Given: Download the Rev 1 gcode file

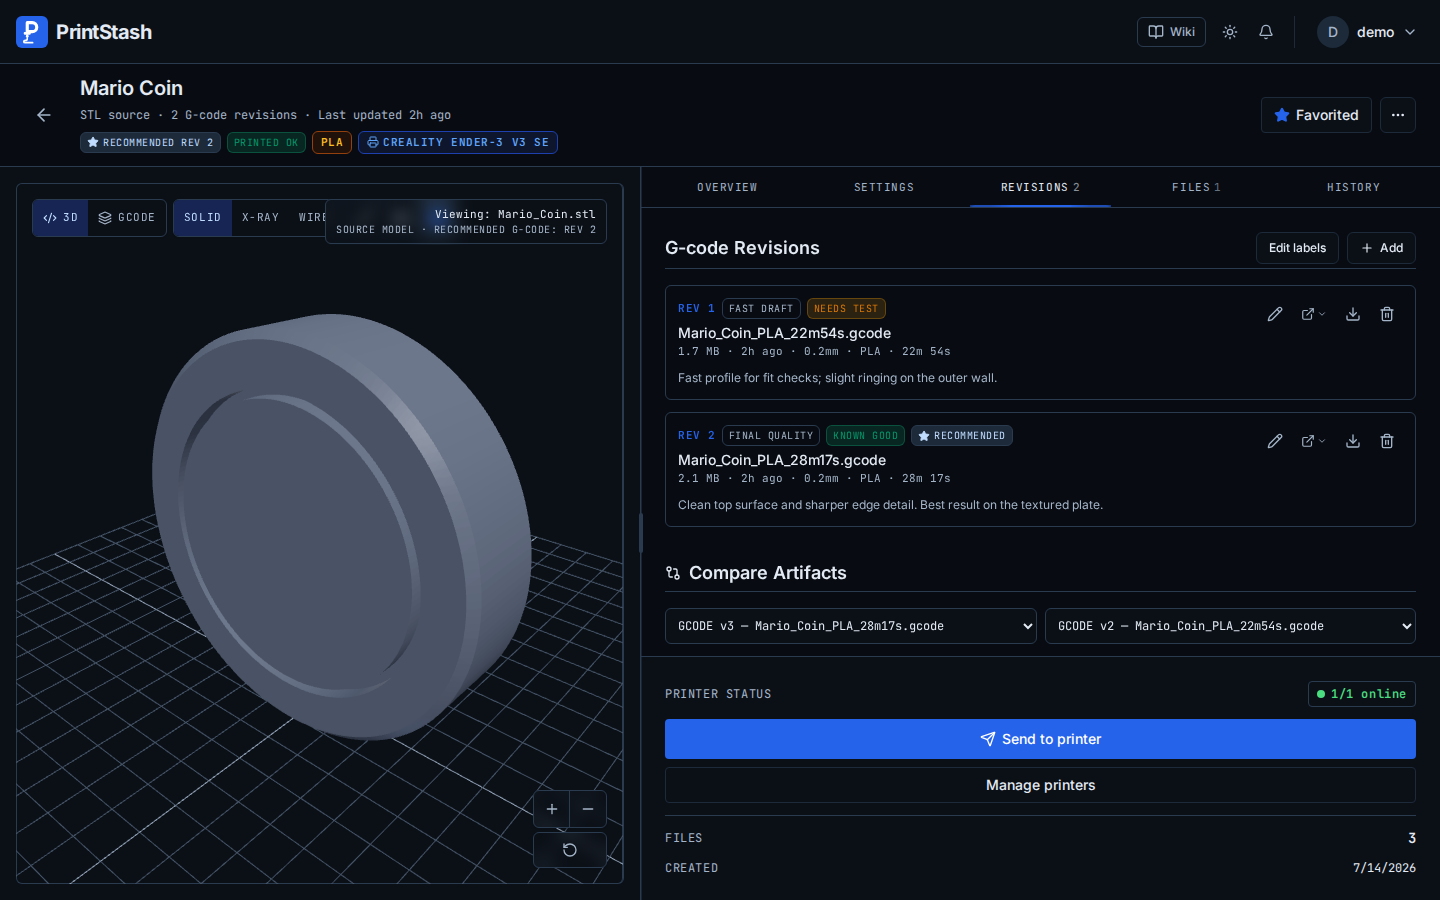Looking at the screenshot, I should point(1353,314).
